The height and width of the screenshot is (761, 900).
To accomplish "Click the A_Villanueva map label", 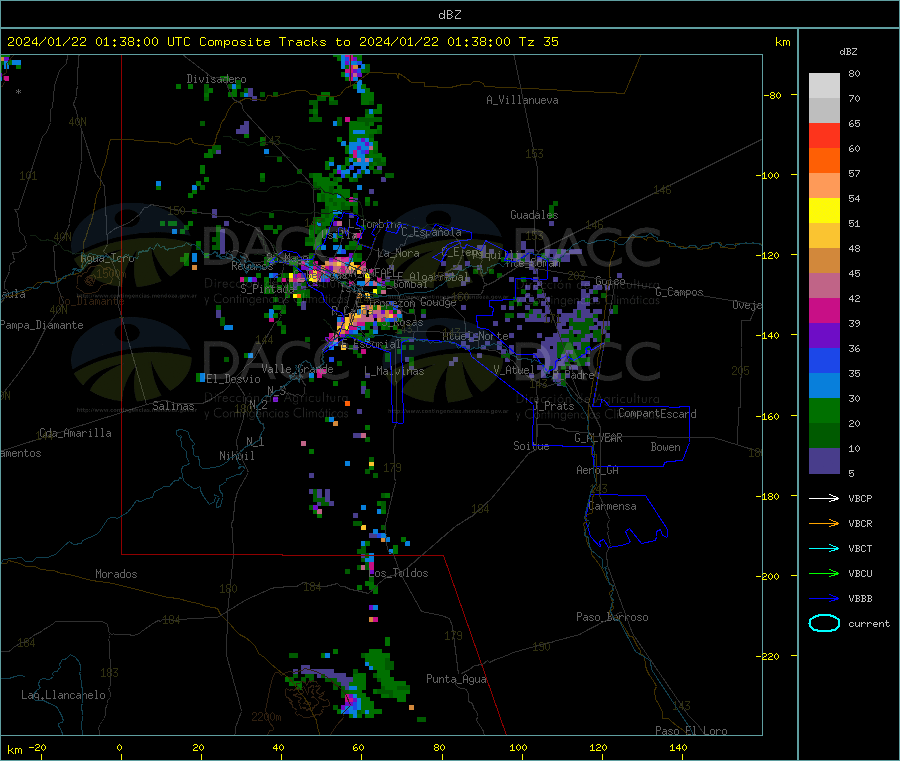I will tap(522, 100).
